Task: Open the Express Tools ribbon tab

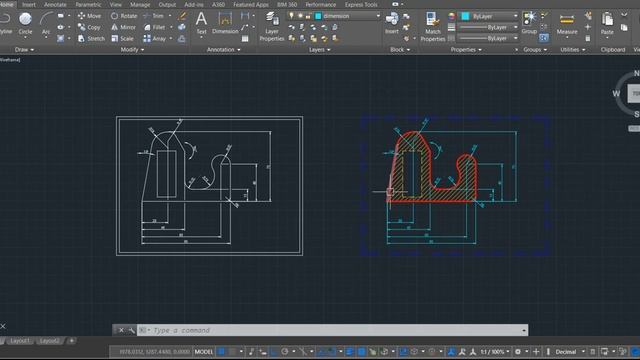Action: (361, 4)
